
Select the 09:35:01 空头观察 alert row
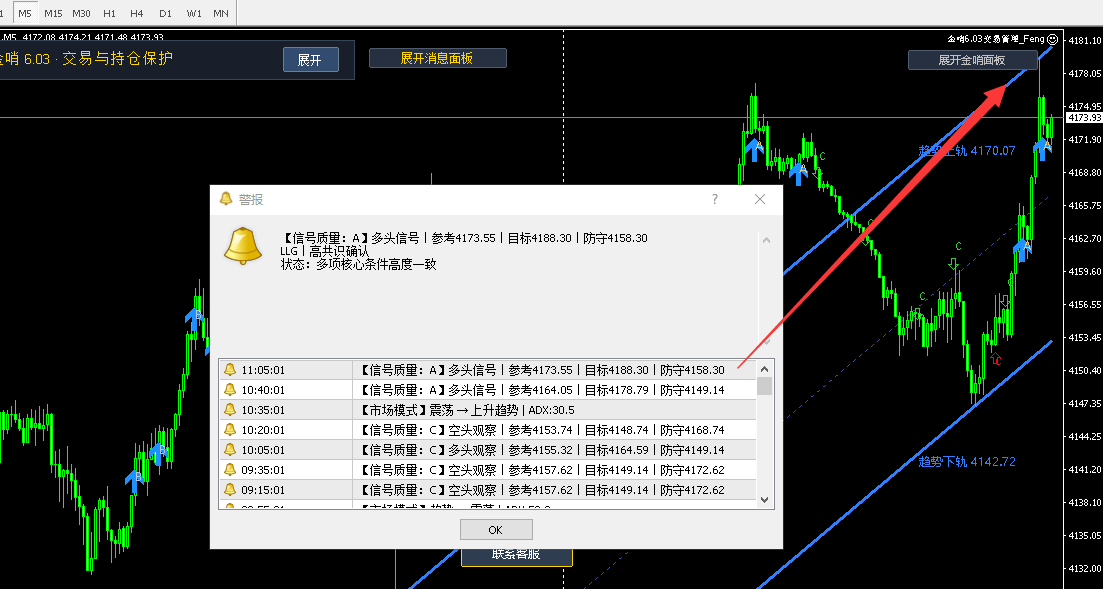(487, 470)
